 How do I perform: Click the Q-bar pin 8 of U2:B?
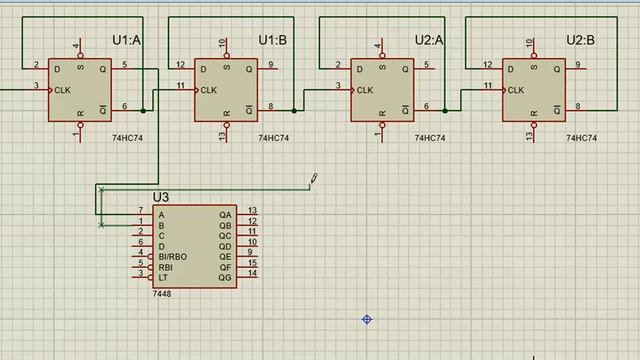click(x=576, y=110)
